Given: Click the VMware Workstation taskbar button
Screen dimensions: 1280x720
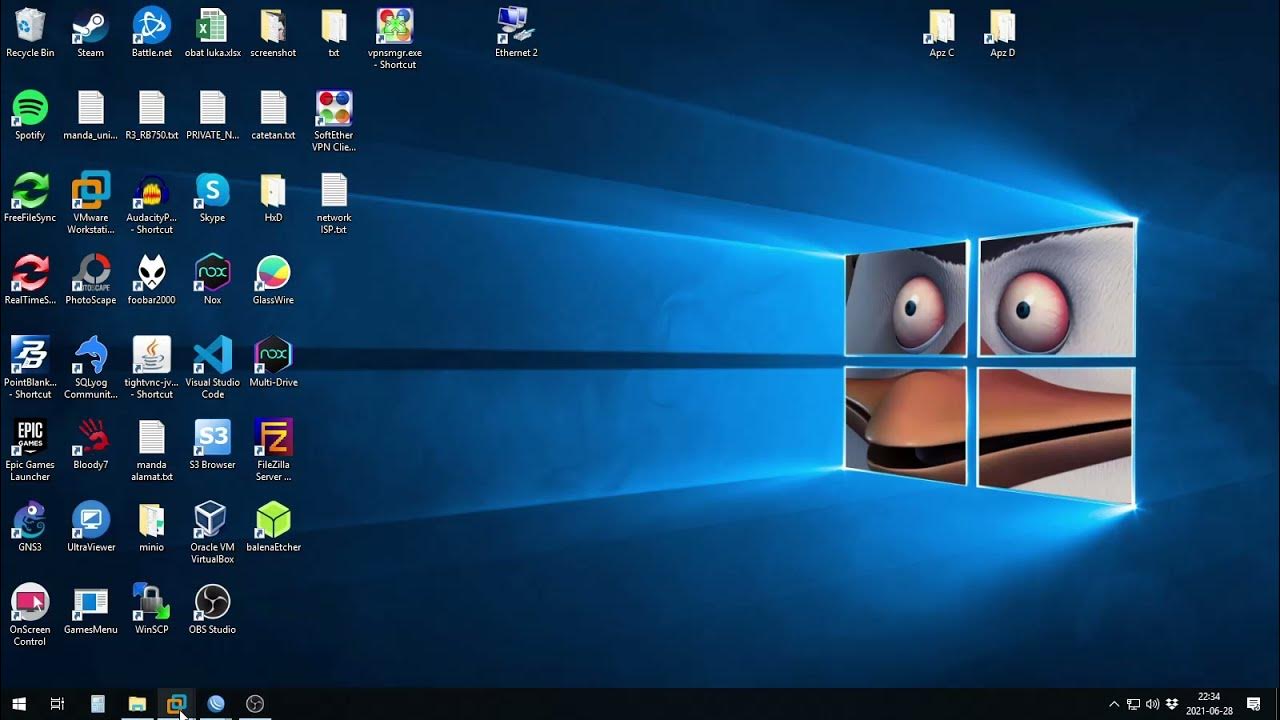Looking at the screenshot, I should click(176, 704).
